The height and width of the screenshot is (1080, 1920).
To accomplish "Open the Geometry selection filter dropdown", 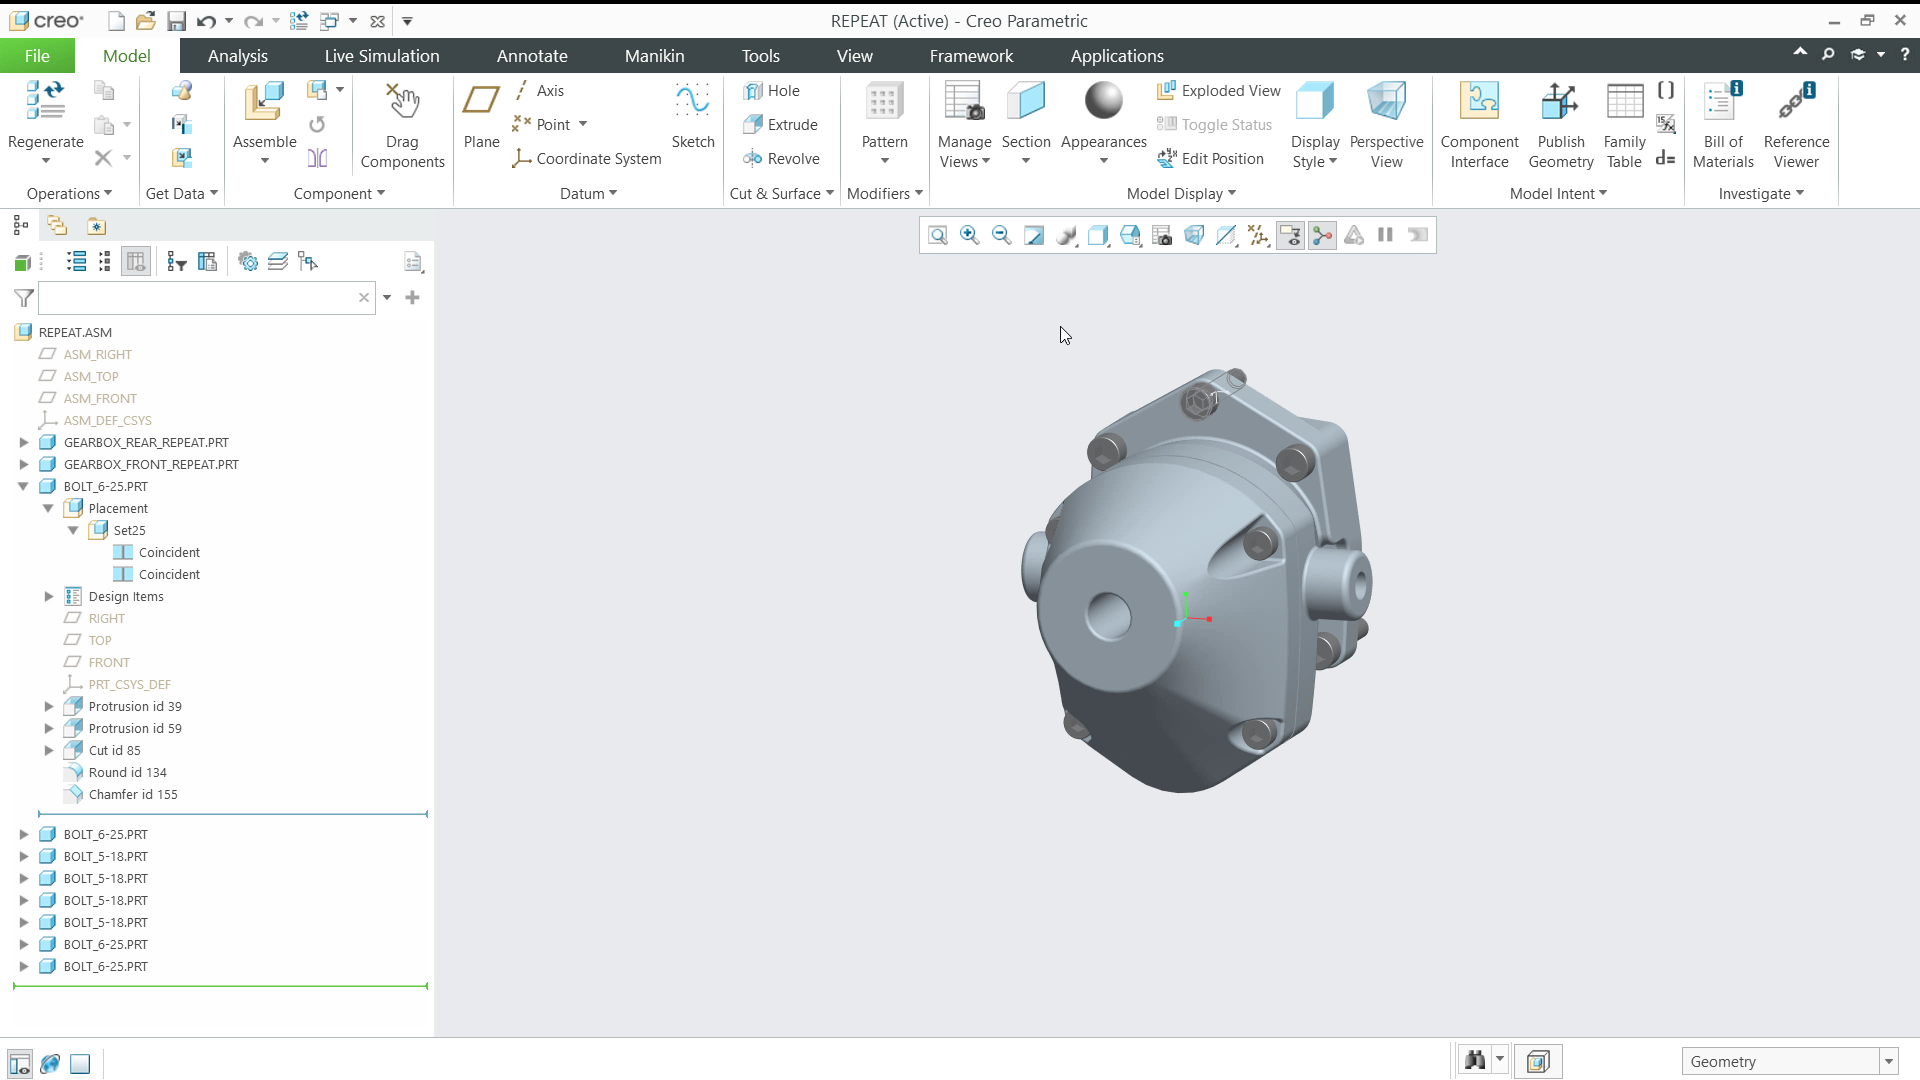I will coord(1889,1062).
